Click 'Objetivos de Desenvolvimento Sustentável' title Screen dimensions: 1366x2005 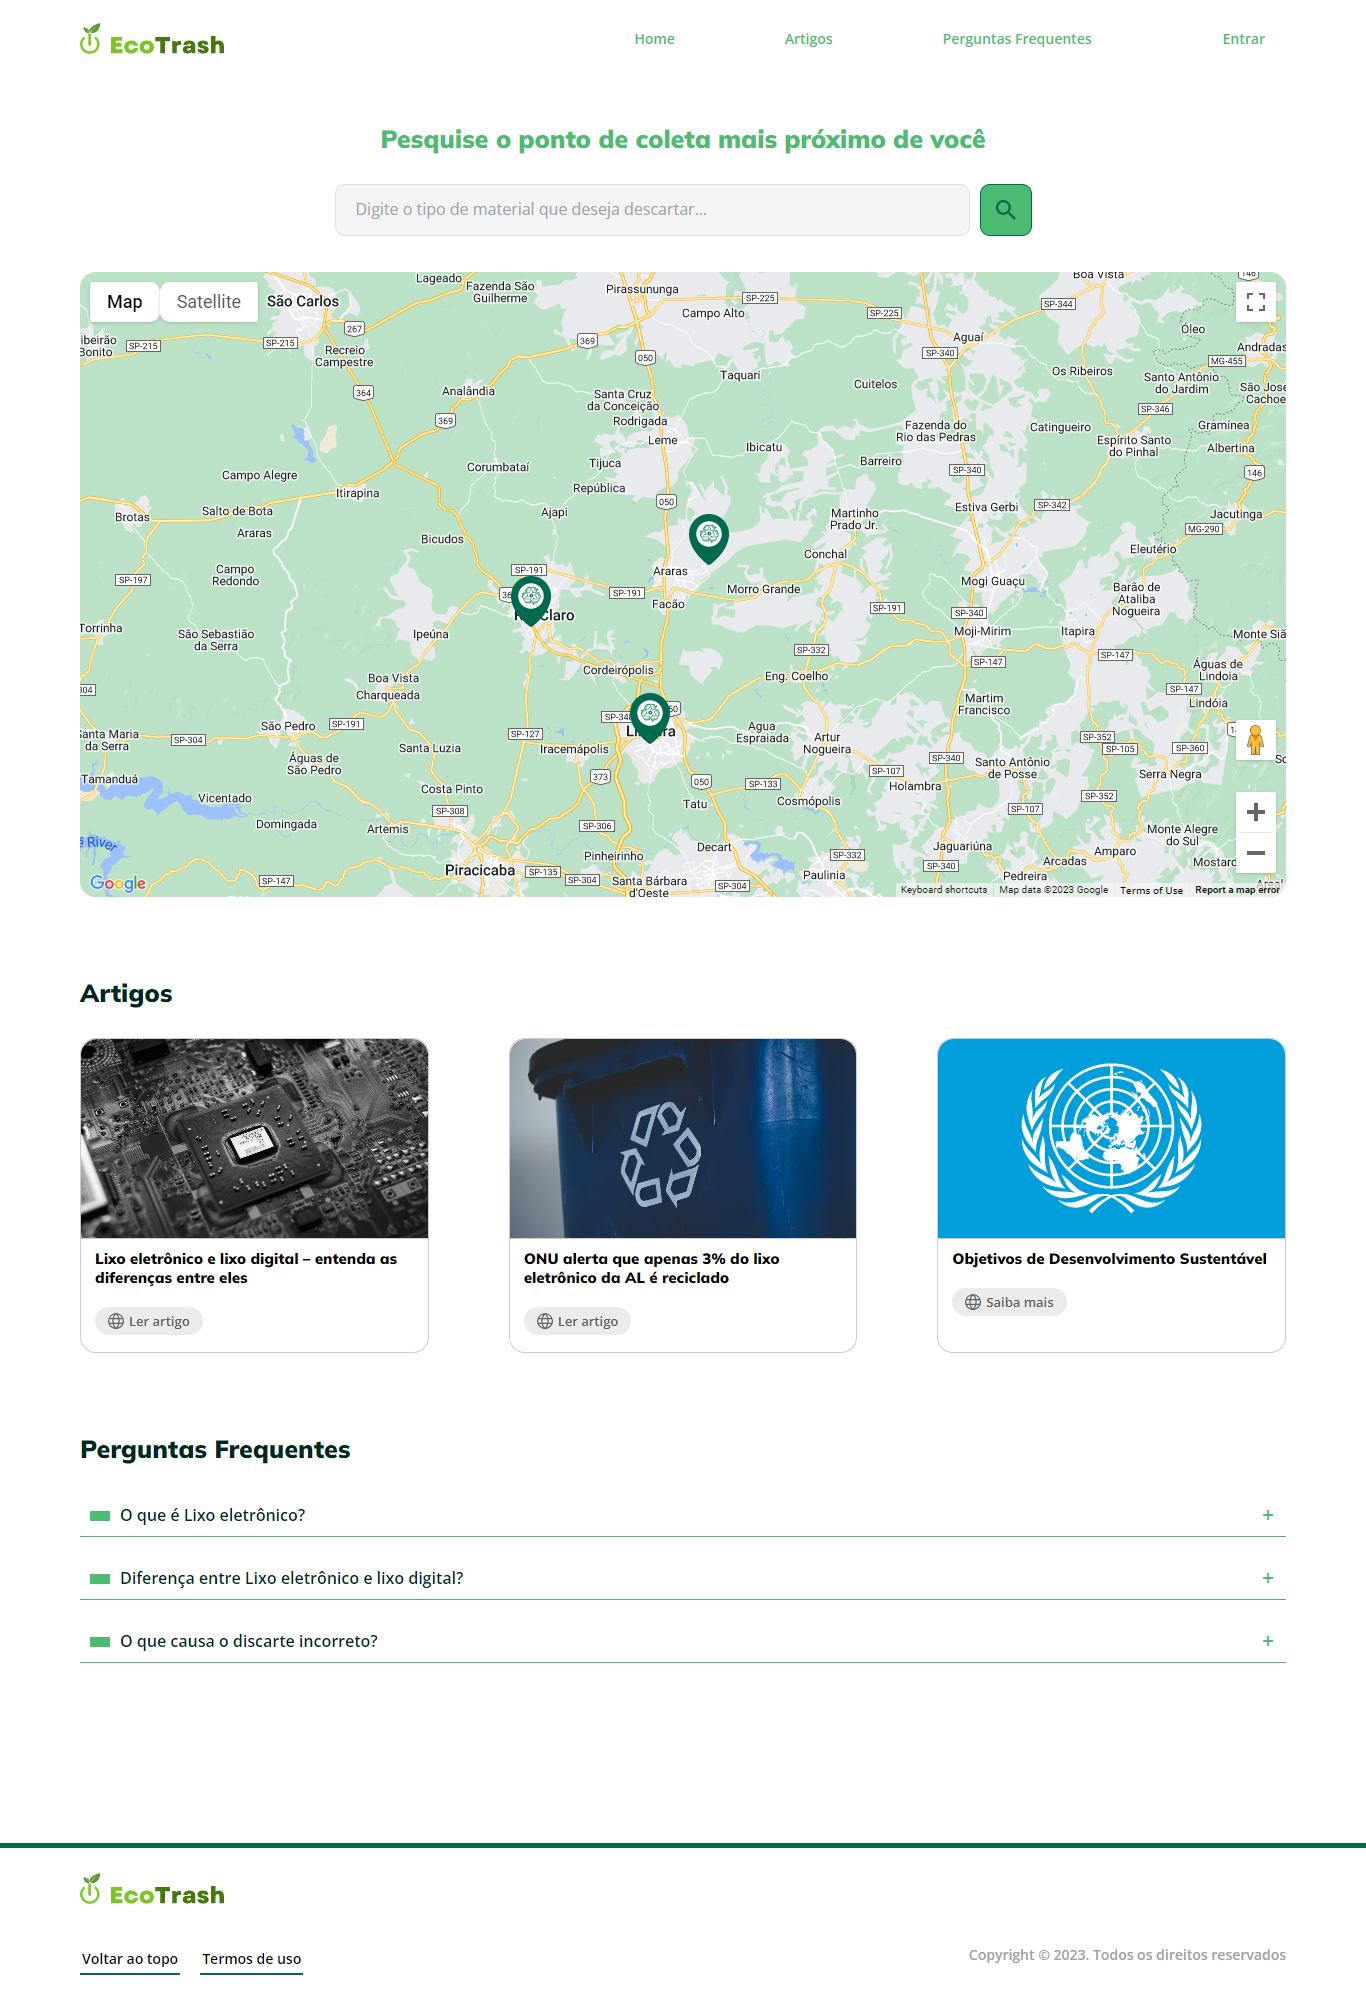1109,1259
